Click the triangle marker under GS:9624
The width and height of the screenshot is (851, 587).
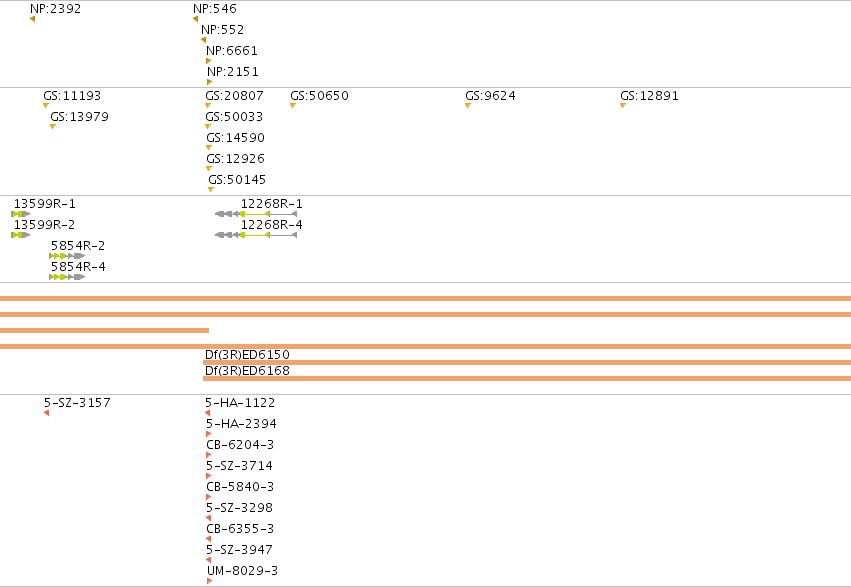pos(468,106)
